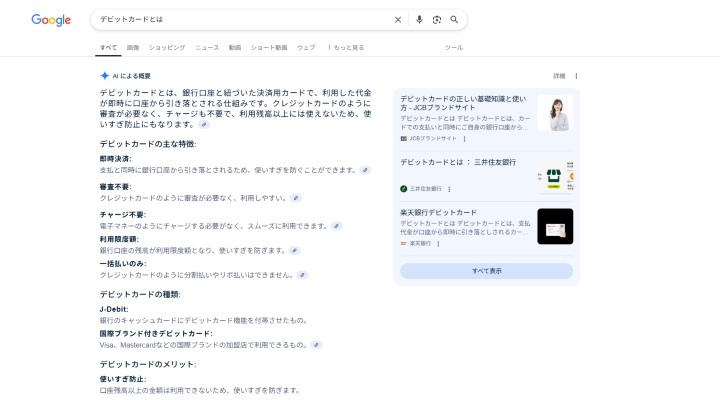Switch to the ニュース tab
The height and width of the screenshot is (400, 720).
point(207,48)
